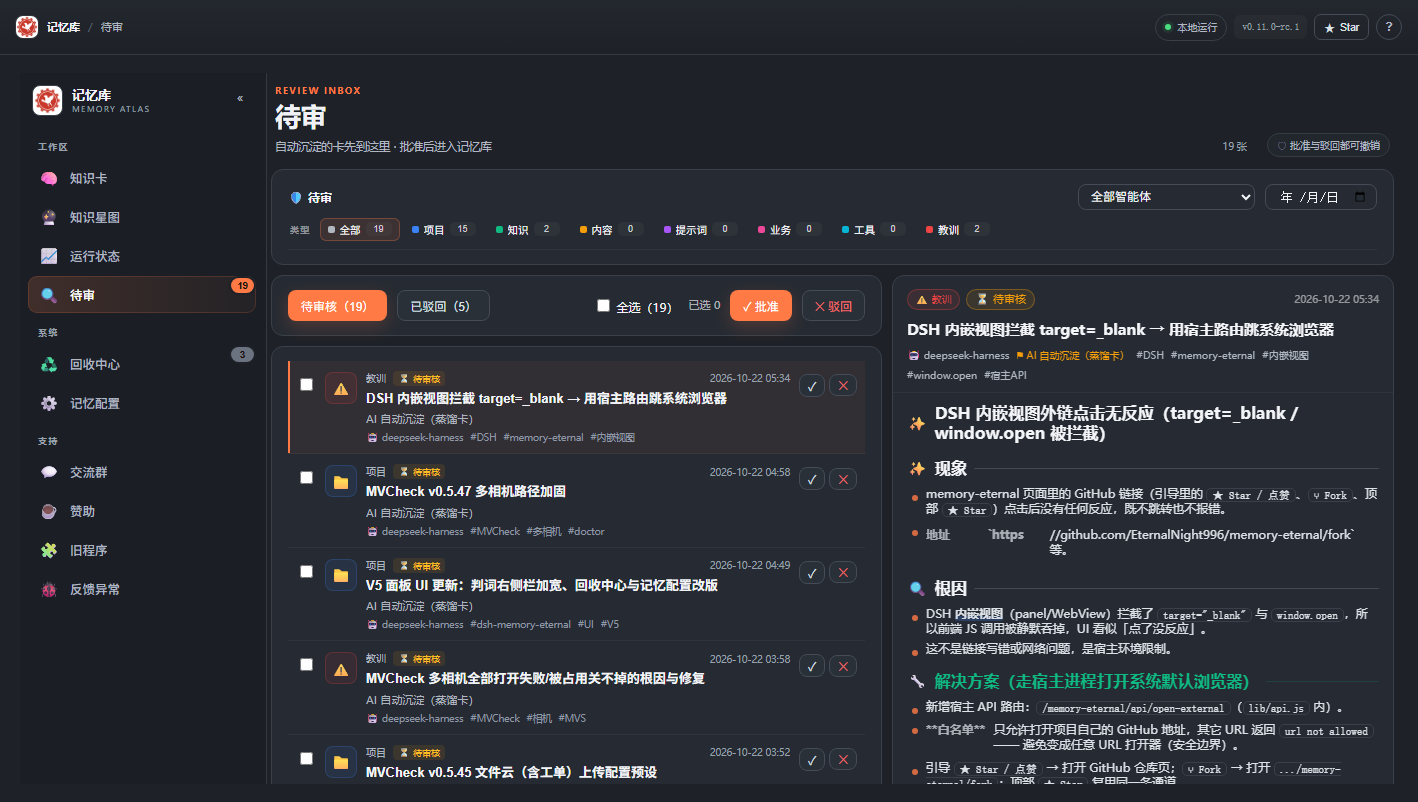
Task: Filter by 教训 type
Action: (956, 230)
